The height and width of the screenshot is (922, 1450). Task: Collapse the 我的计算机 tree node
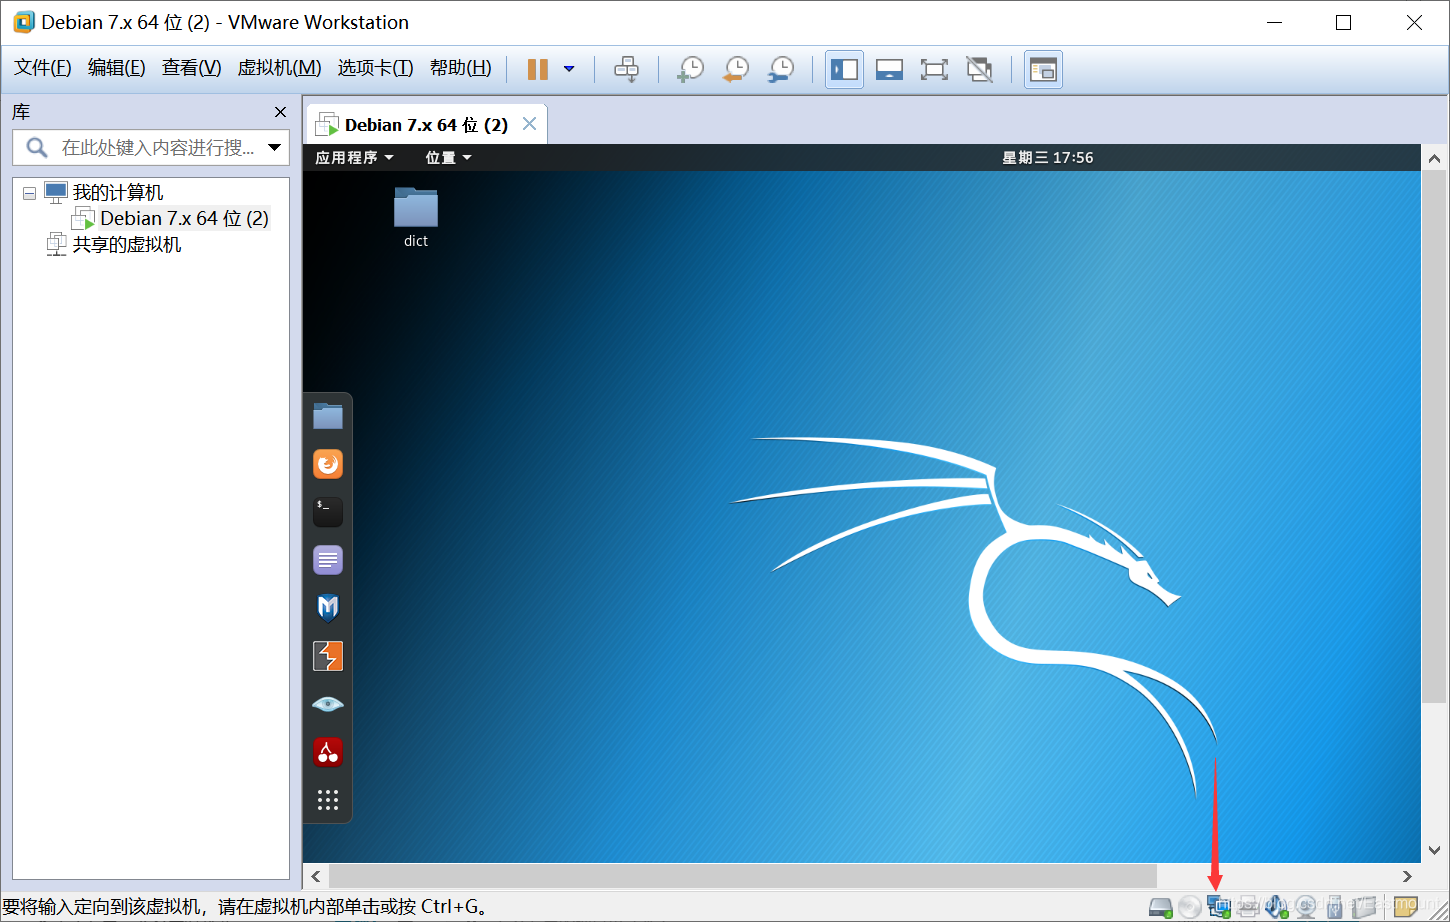[x=29, y=193]
